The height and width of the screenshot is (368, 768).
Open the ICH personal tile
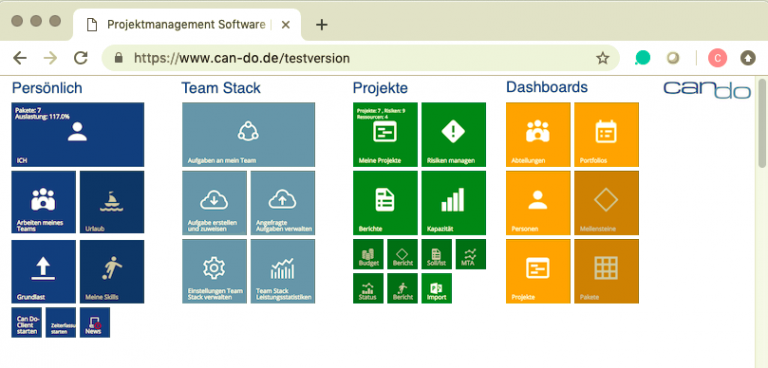(77, 135)
